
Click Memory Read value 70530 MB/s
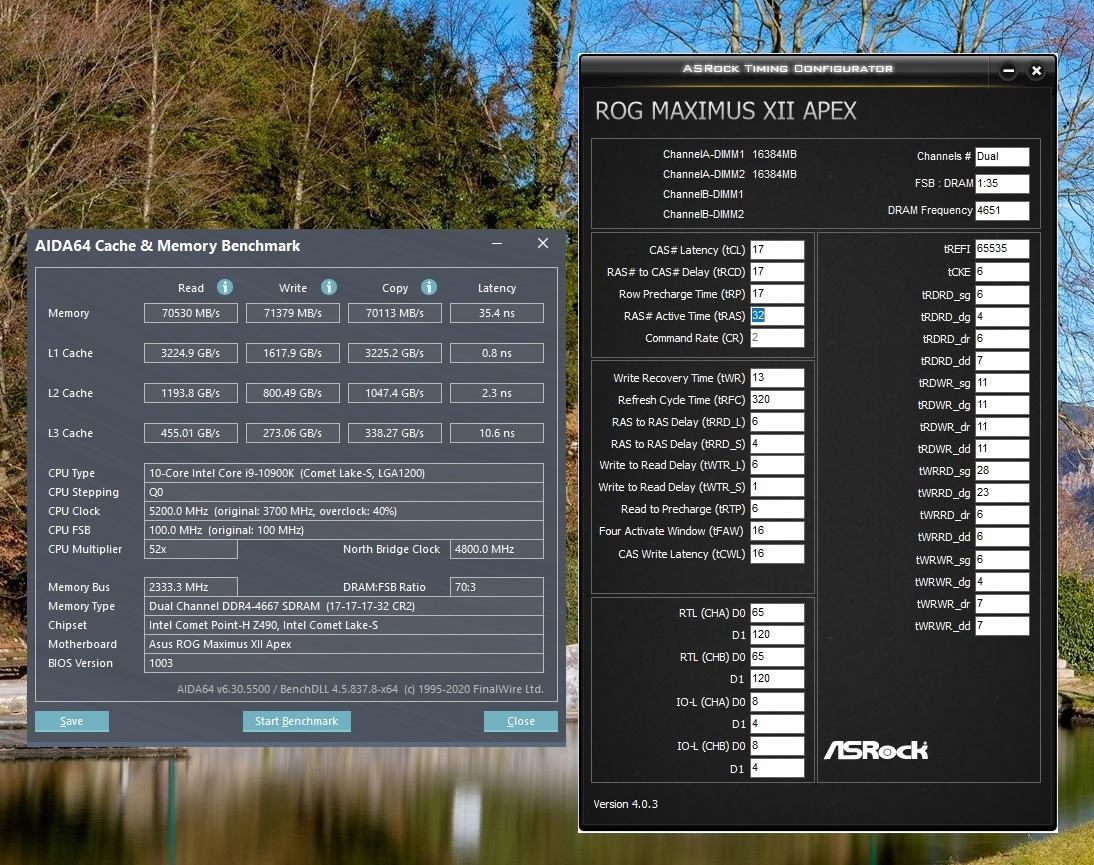[190, 313]
